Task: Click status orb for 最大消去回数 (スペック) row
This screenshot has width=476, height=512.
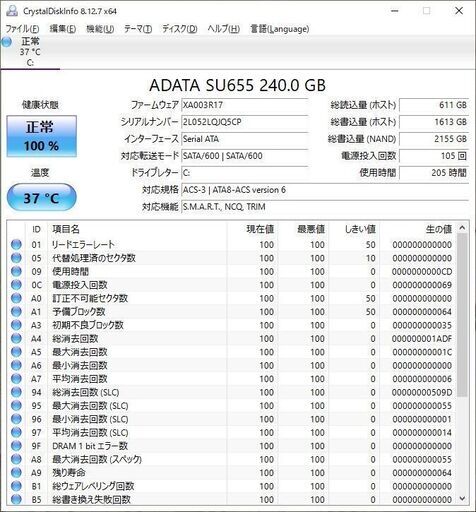Action: (16, 459)
